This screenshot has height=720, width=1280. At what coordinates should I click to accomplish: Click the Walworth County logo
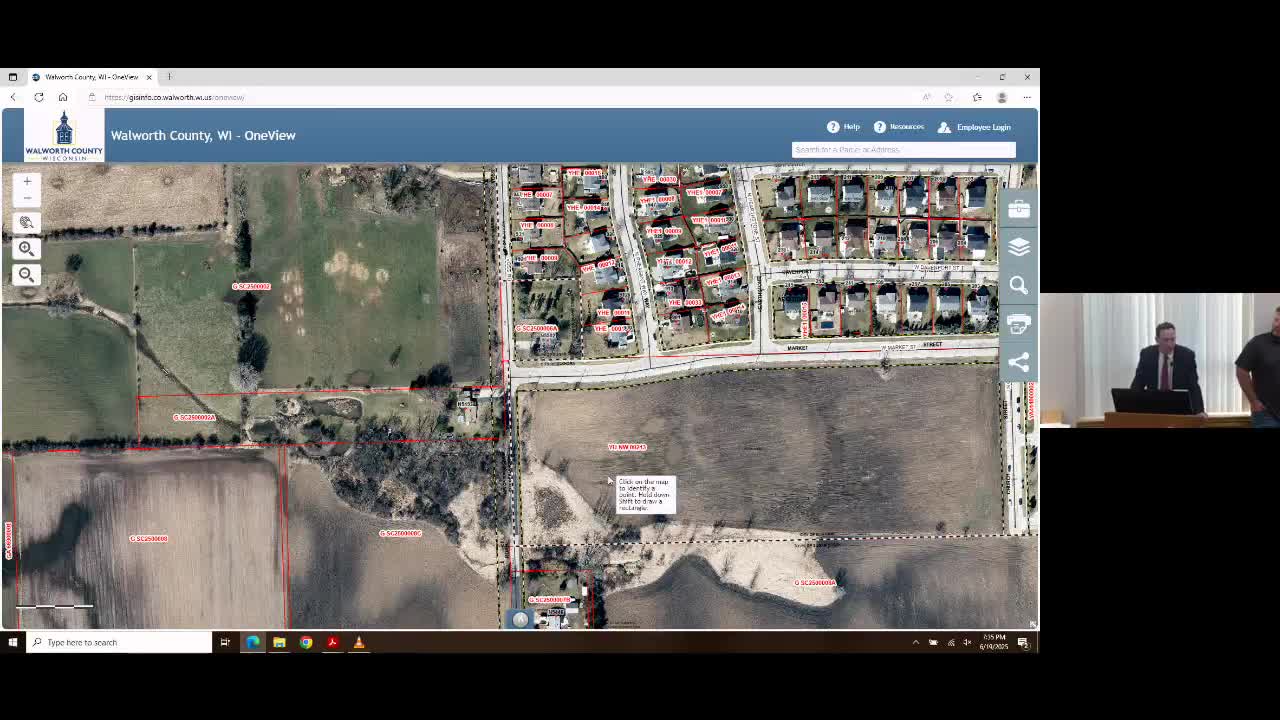coord(64,135)
